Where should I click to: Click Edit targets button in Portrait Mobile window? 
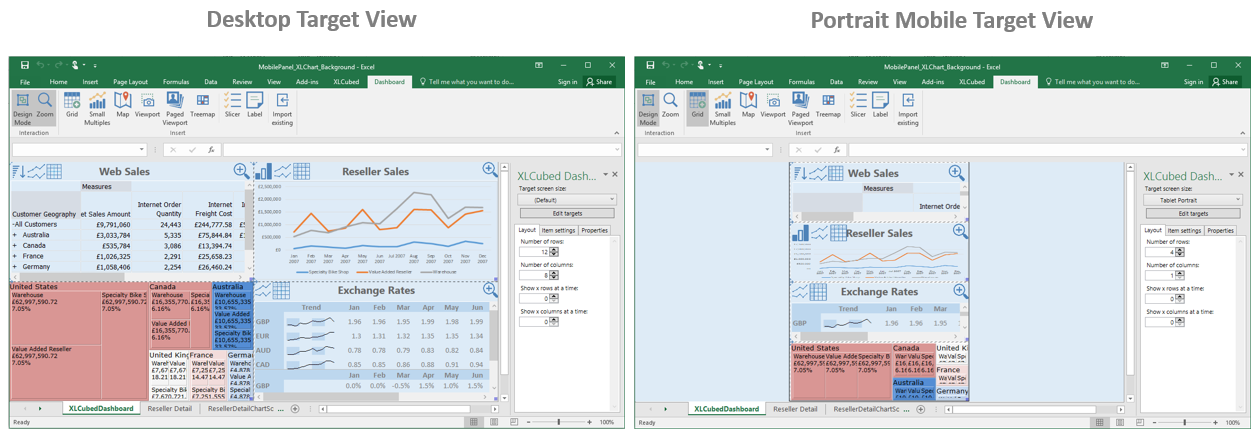[1194, 213]
